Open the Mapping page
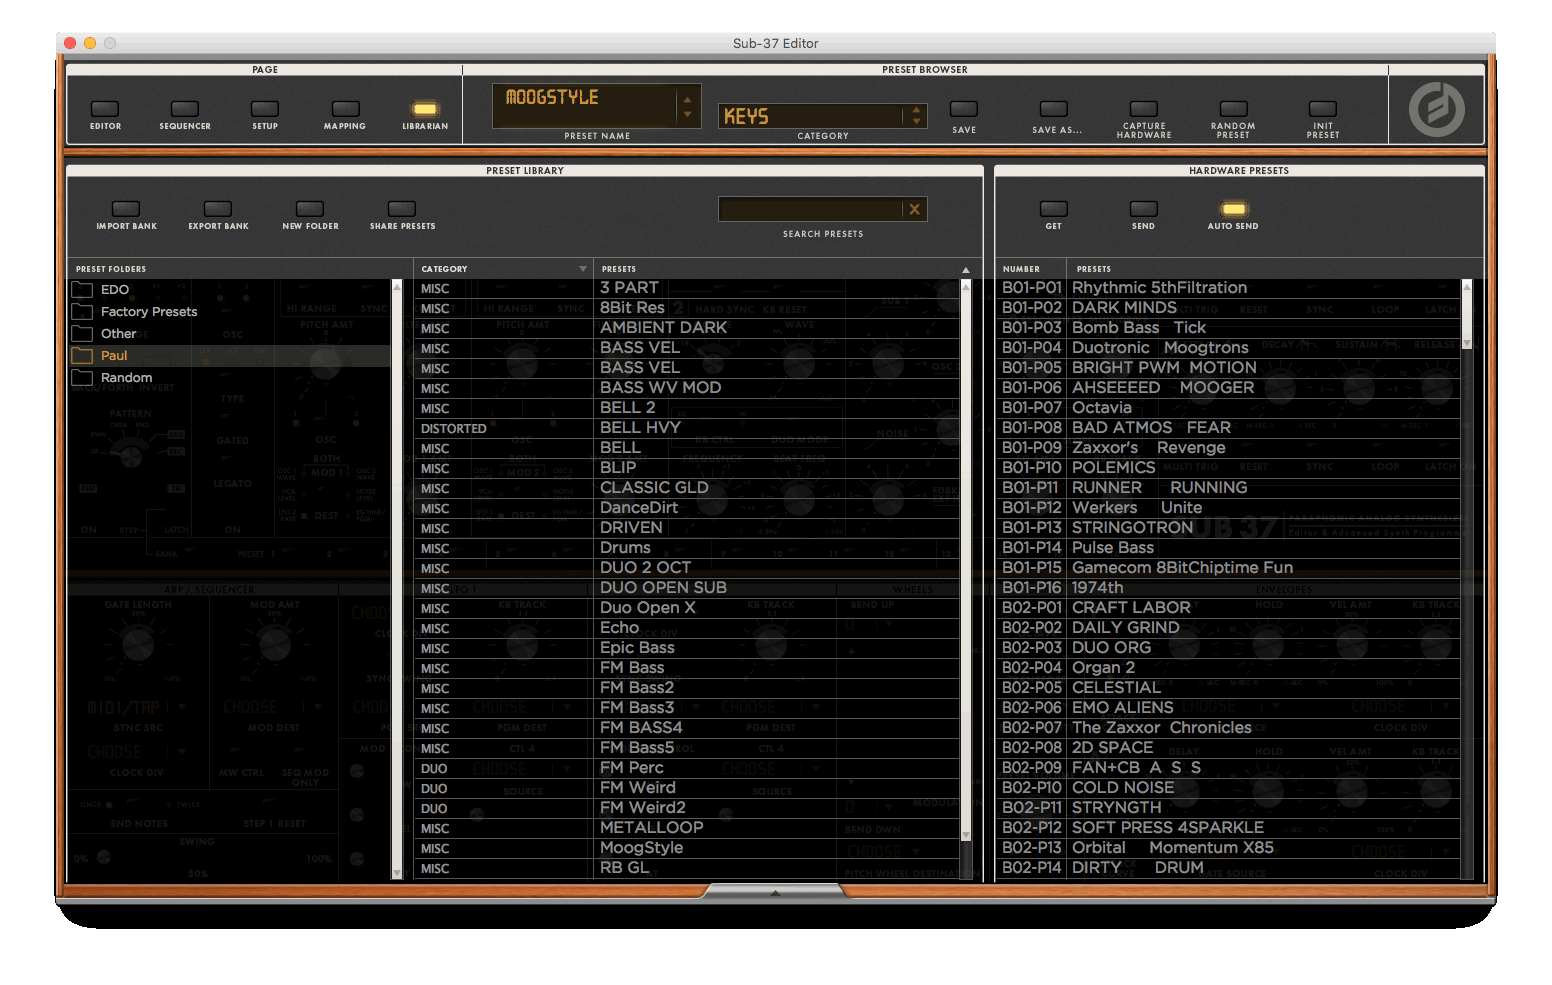Screen dimensions: 1552x985 [x=345, y=109]
